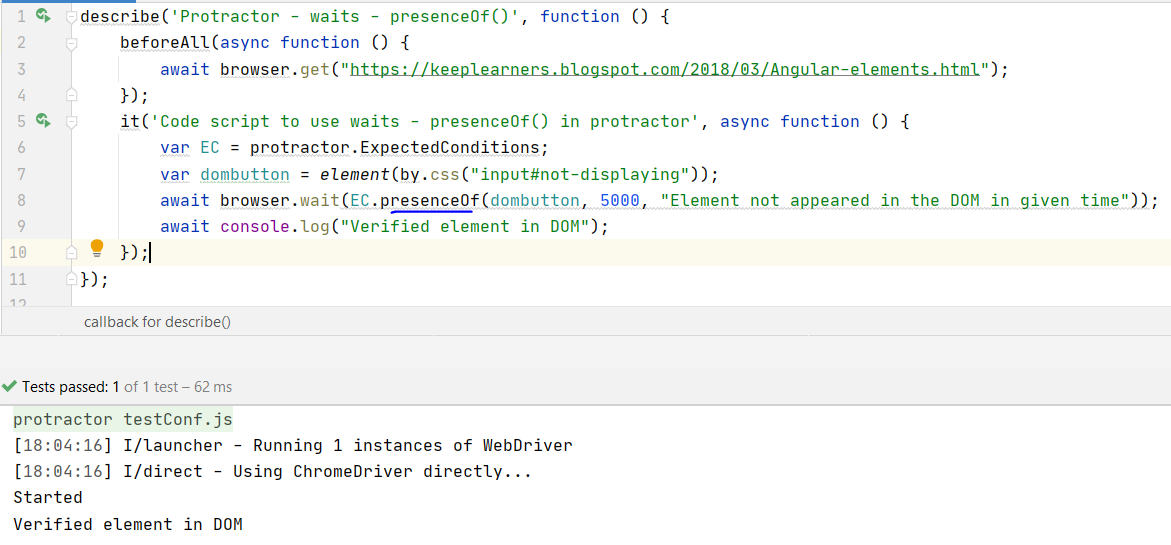Place cursor on 'dombutton' variable declaration on line 7
Image resolution: width=1171 pixels, height=545 pixels.
[x=245, y=174]
